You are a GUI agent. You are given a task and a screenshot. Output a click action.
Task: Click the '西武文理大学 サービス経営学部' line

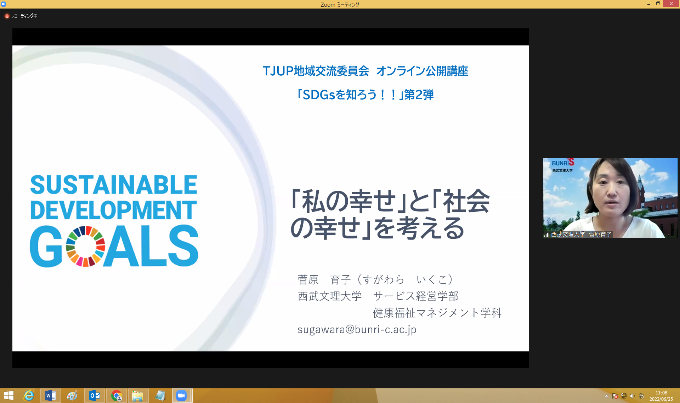tap(378, 296)
